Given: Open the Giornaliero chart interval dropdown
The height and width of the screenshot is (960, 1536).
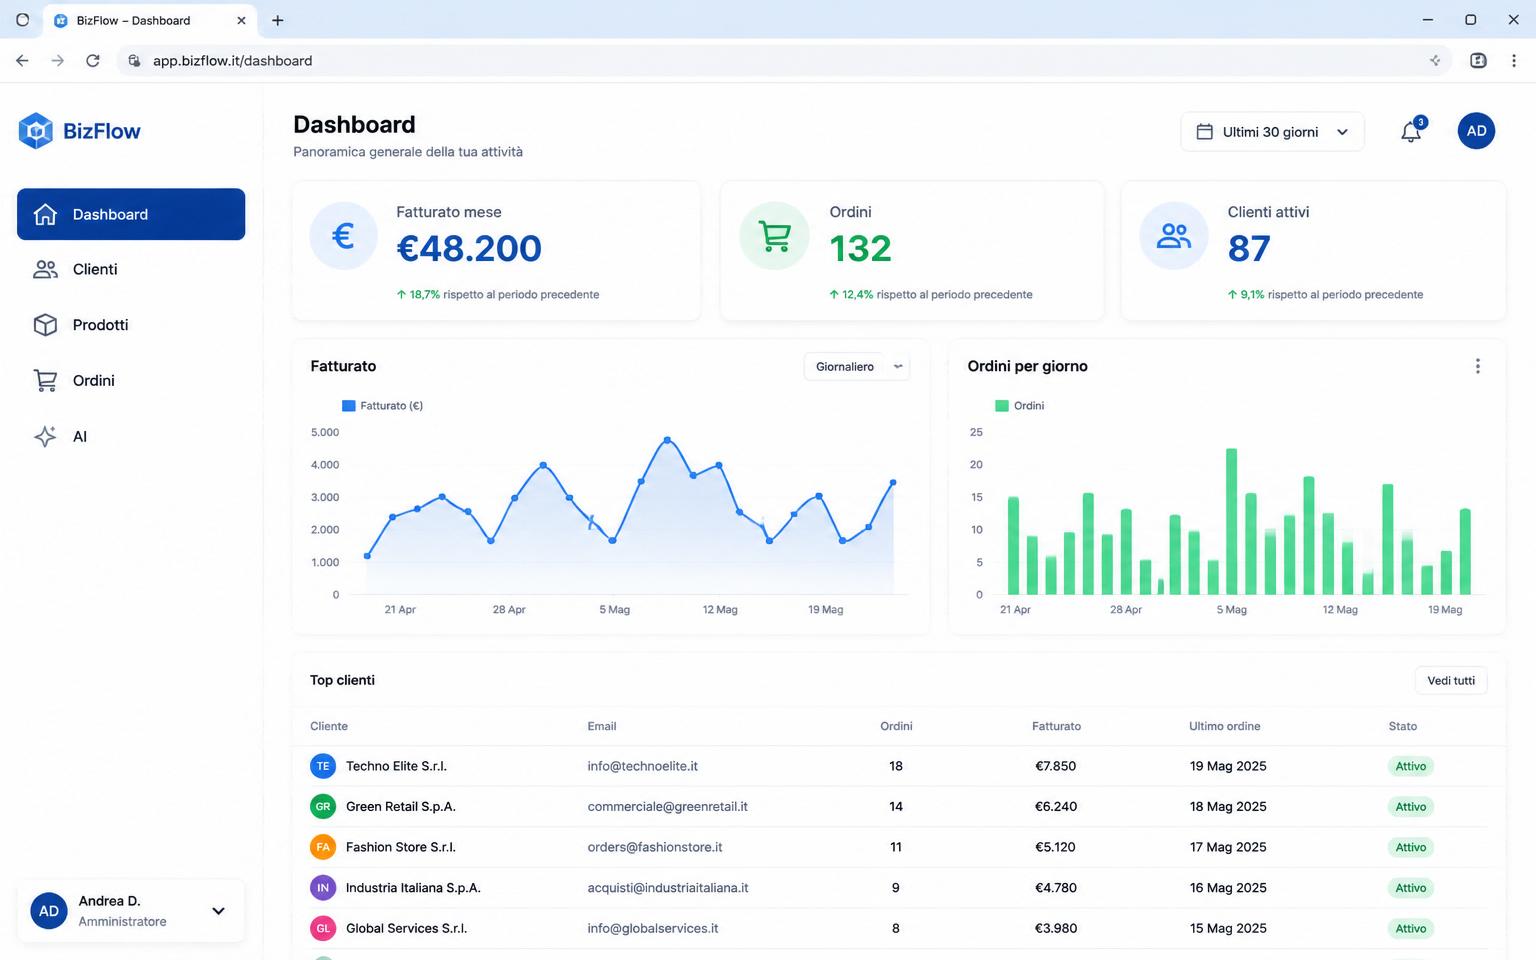Looking at the screenshot, I should click(x=857, y=367).
